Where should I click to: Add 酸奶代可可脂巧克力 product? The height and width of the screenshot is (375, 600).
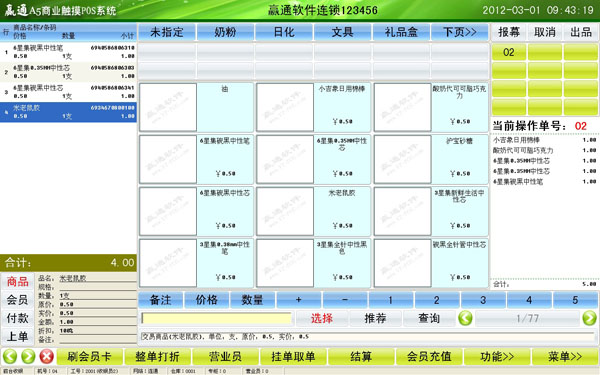pos(431,107)
